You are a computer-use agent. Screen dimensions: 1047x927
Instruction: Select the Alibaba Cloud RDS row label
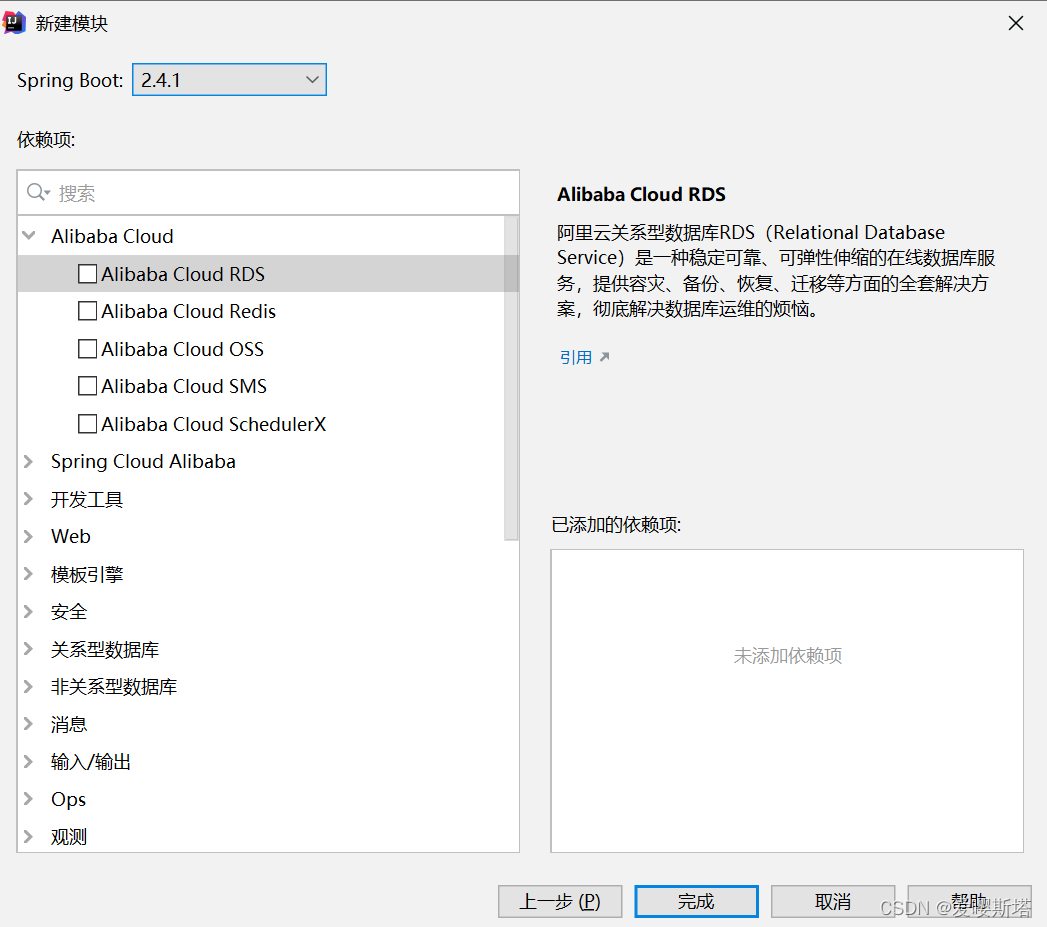tap(183, 274)
